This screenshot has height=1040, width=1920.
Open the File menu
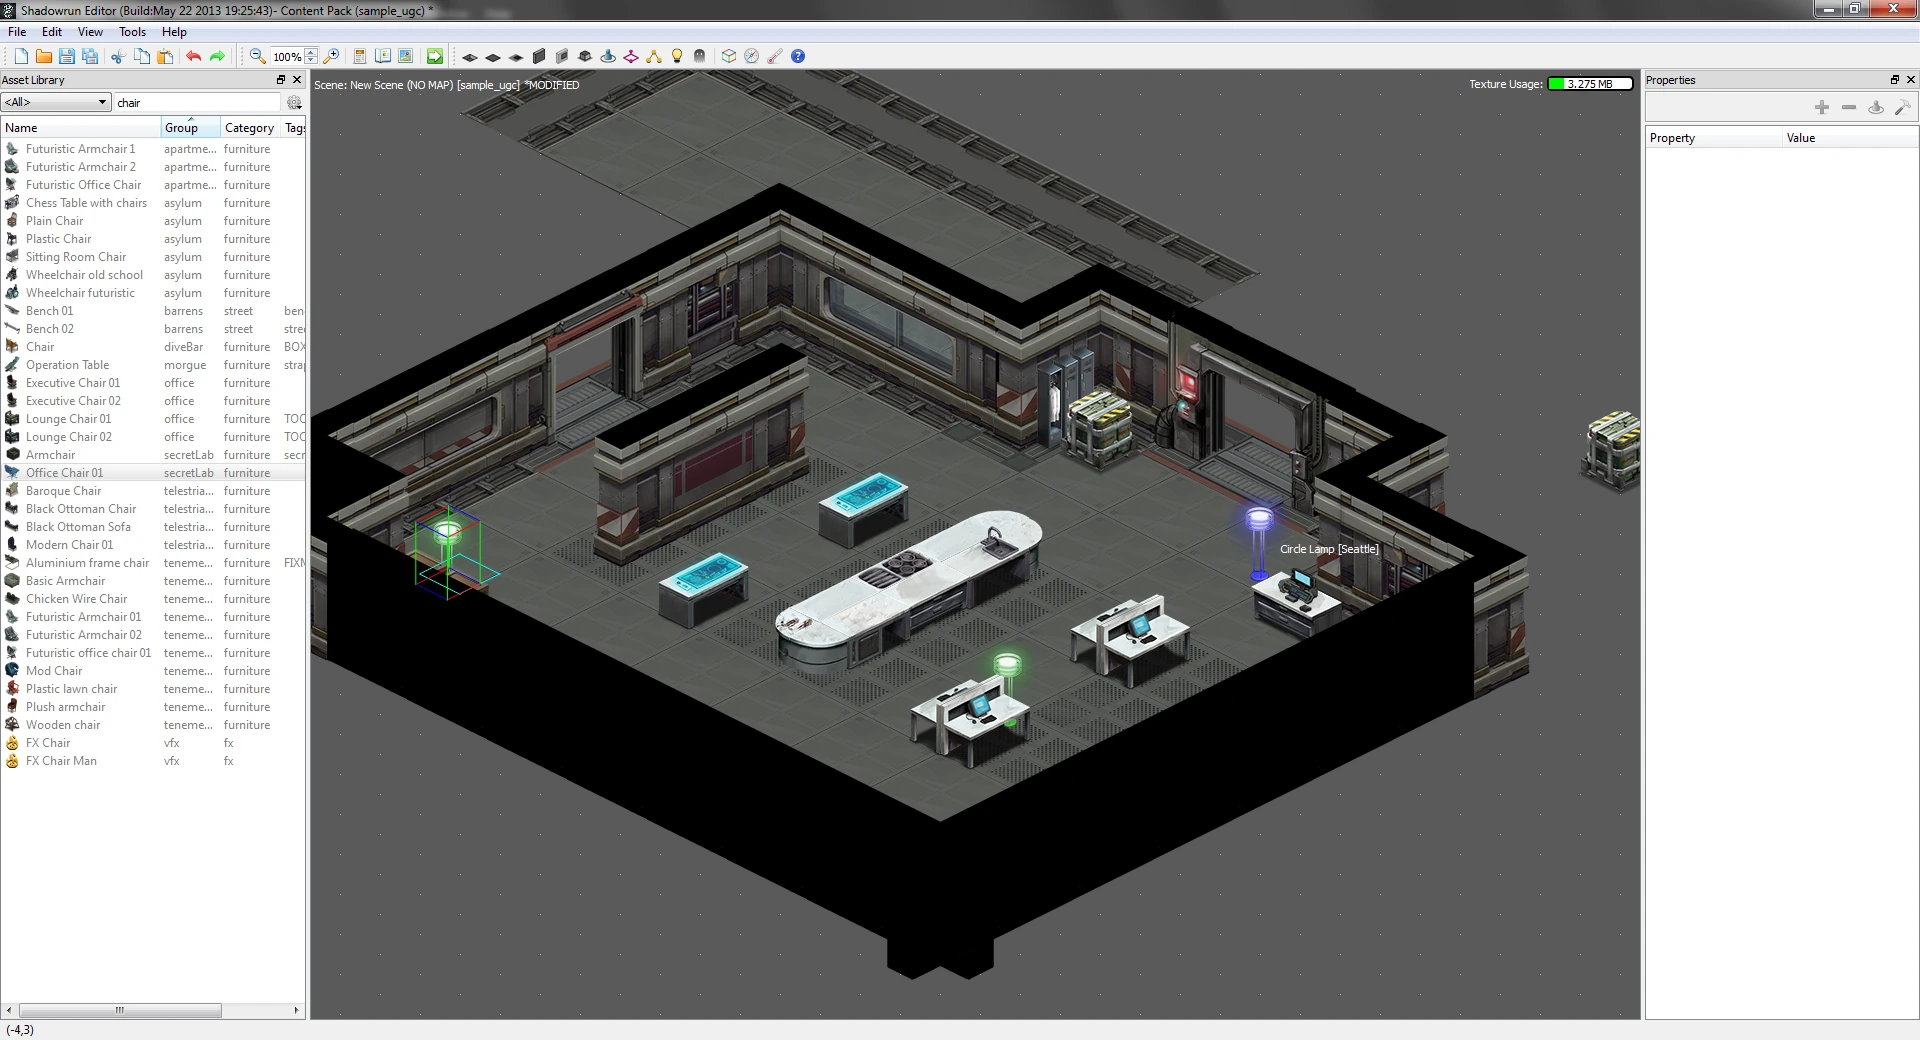(17, 32)
